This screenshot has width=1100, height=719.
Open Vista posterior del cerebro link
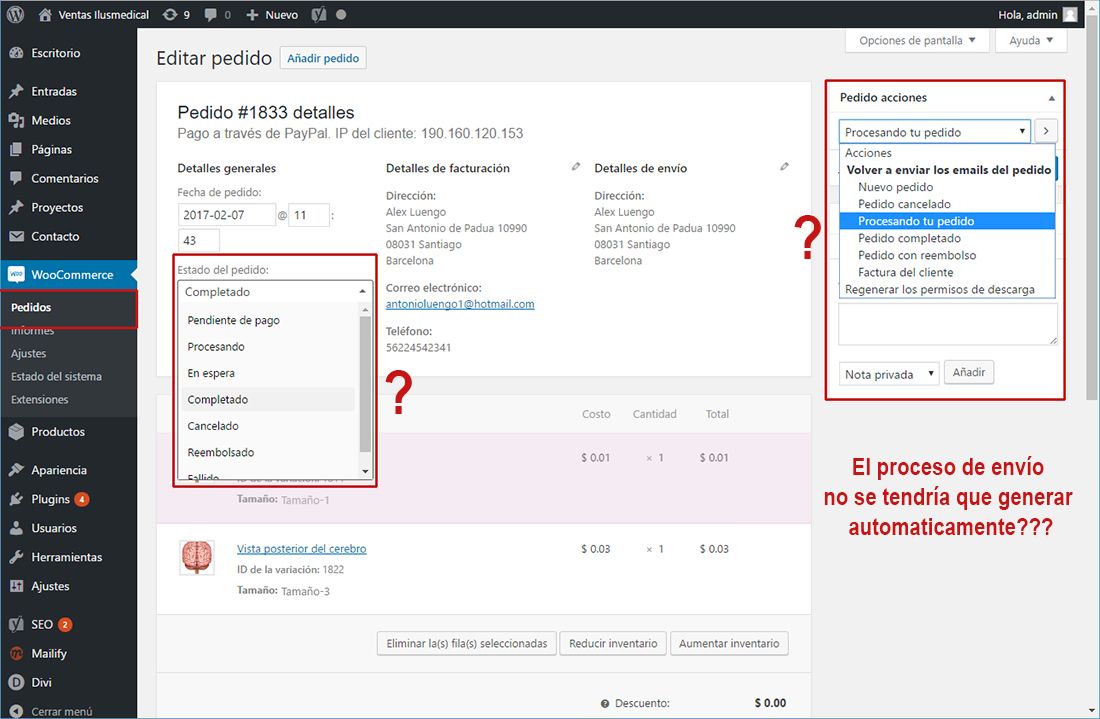click(302, 549)
